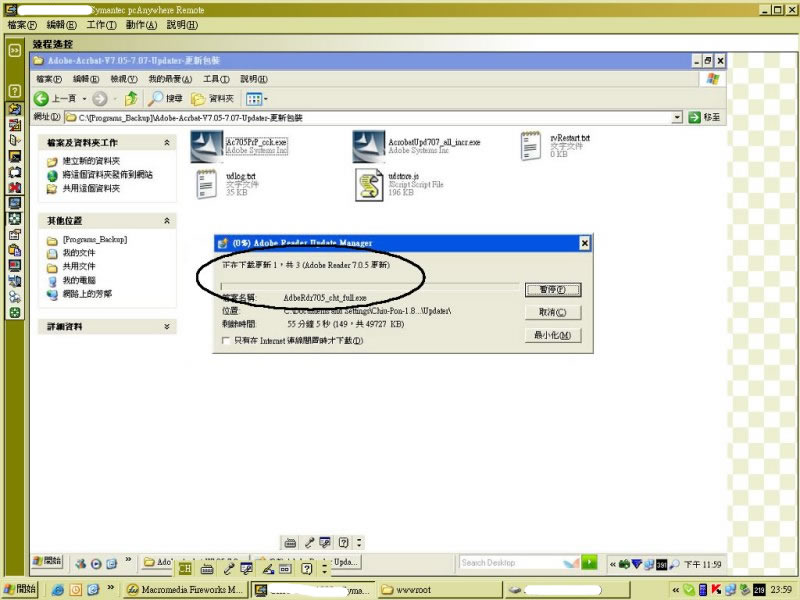Click the Explorer address bar path field

(x=369, y=118)
